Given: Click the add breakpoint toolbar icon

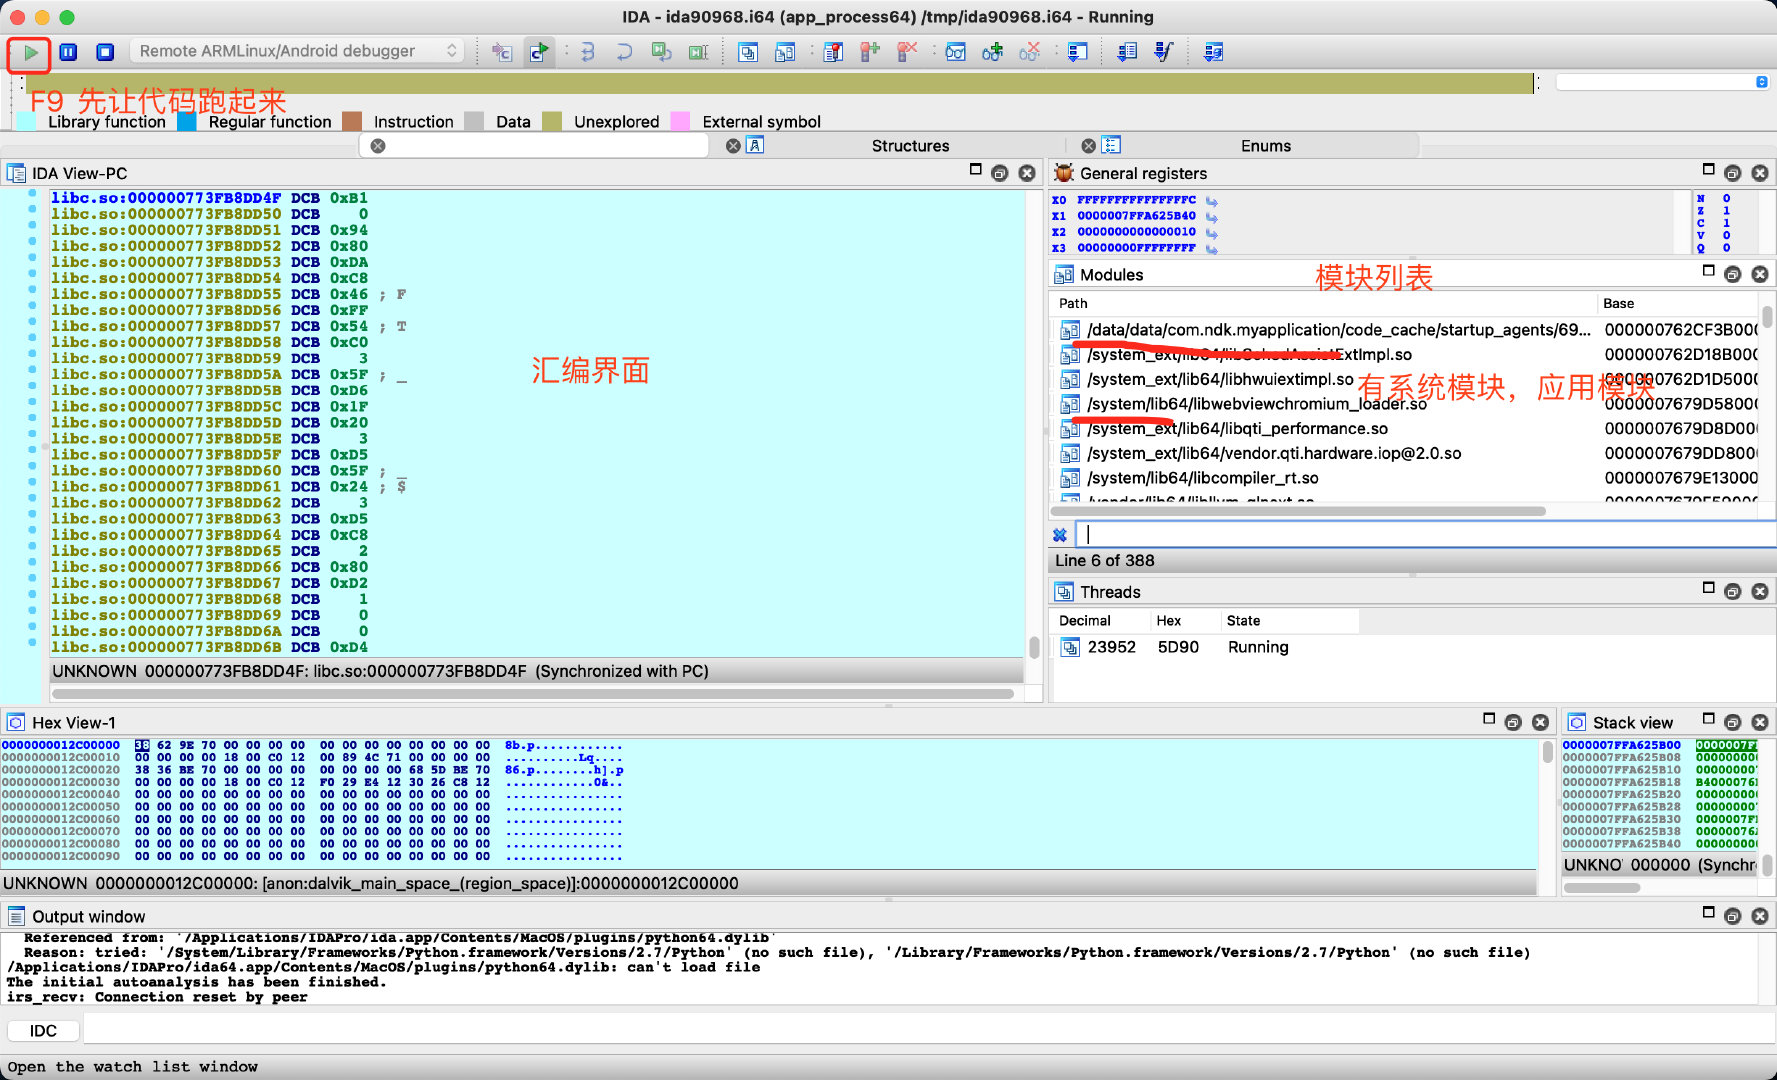Looking at the screenshot, I should (870, 52).
